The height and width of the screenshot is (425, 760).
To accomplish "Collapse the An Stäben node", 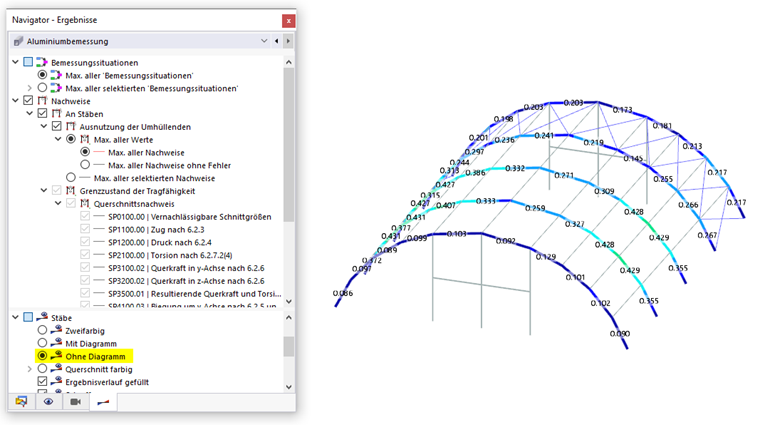I will point(30,113).
